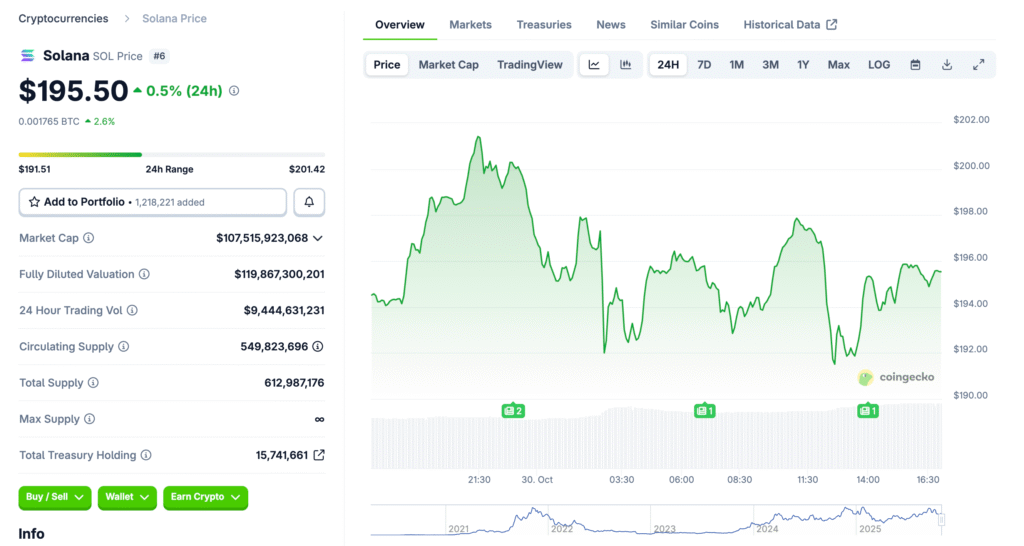Switch chart to Market Cap view
The width and height of the screenshot is (1024, 546).
point(448,65)
